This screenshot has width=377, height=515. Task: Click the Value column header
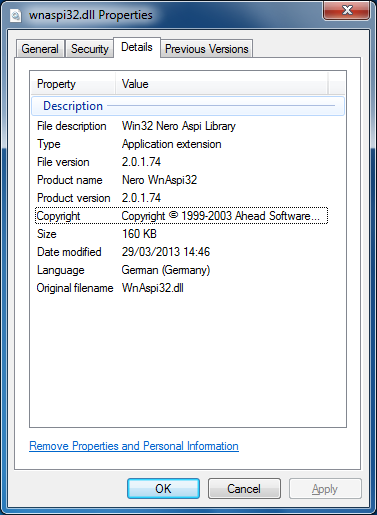pos(222,84)
